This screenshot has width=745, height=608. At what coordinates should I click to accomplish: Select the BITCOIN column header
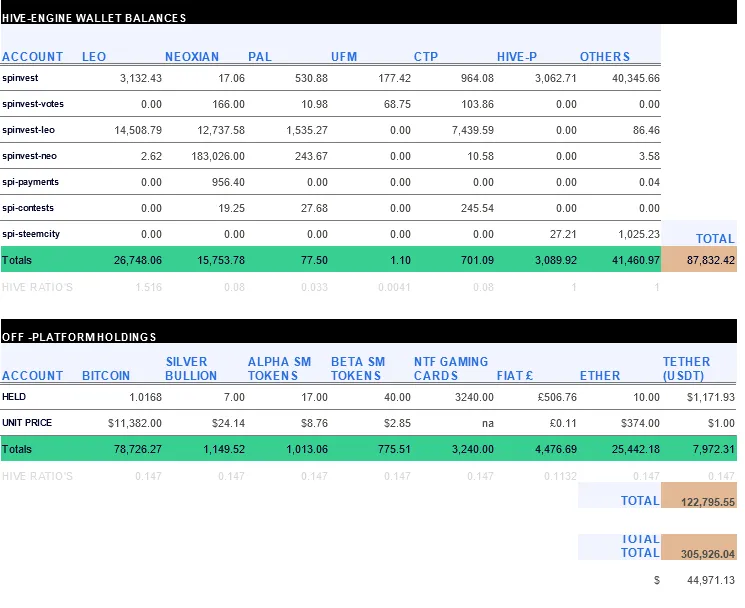[105, 376]
